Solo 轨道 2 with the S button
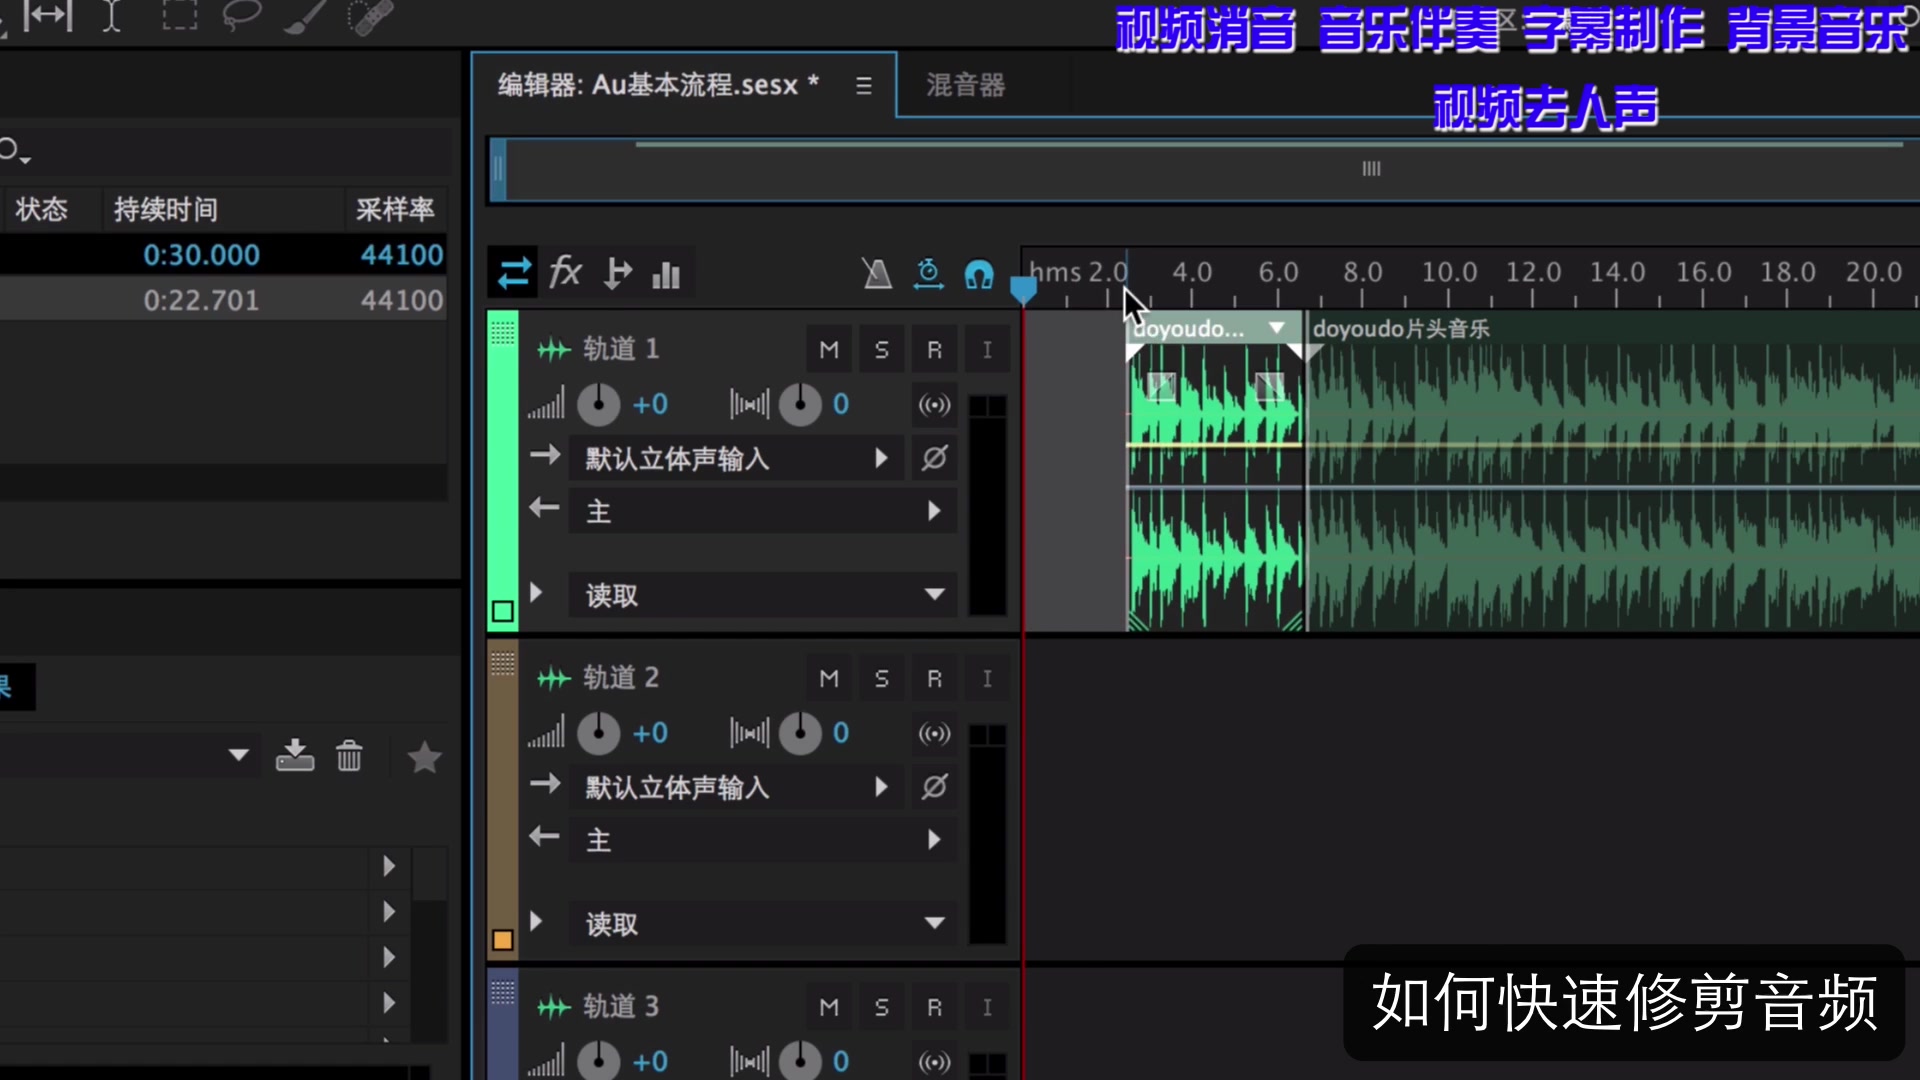 tap(881, 677)
